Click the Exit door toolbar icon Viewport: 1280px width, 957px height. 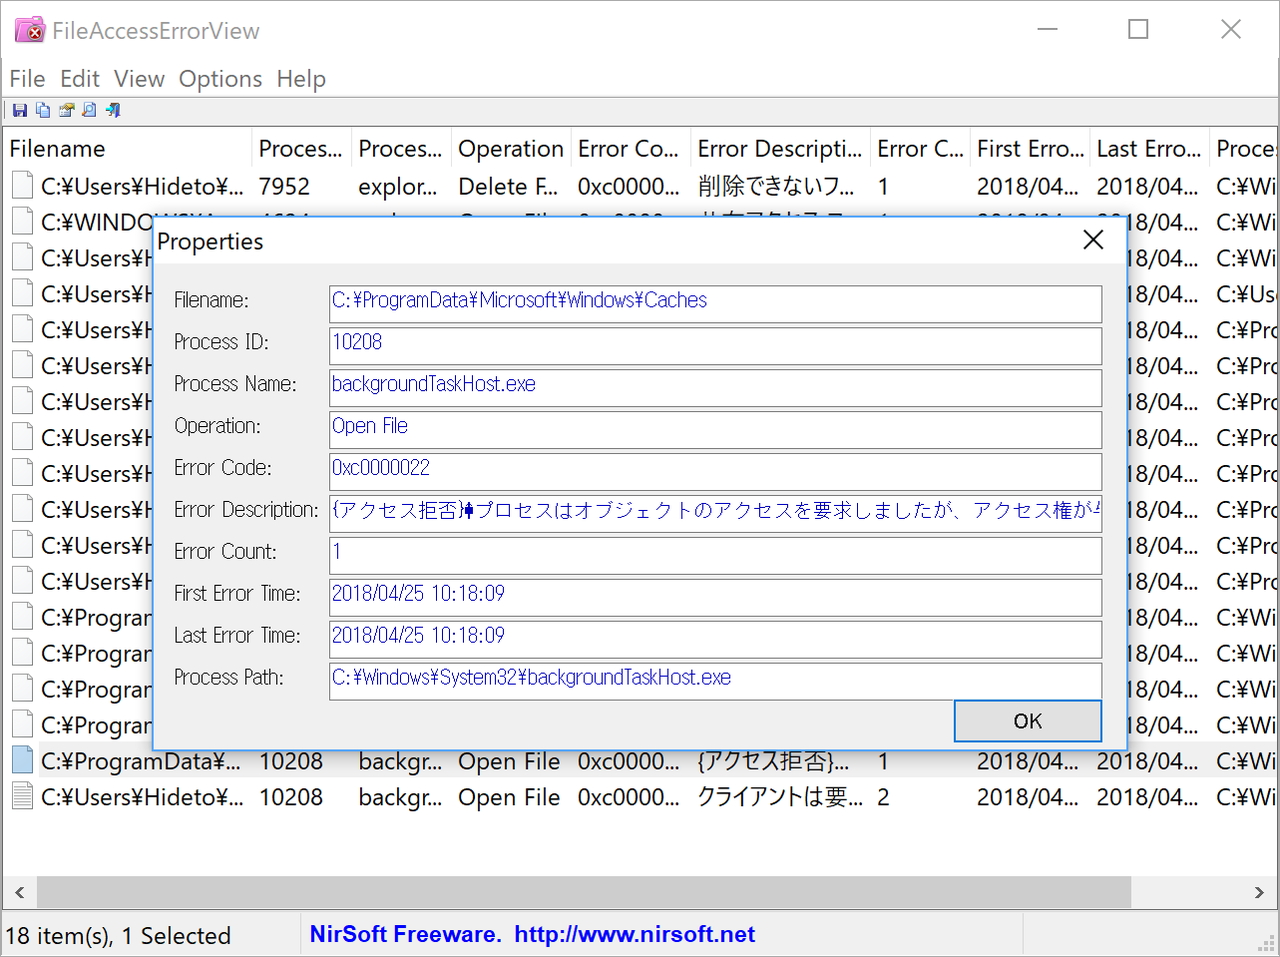(x=113, y=110)
